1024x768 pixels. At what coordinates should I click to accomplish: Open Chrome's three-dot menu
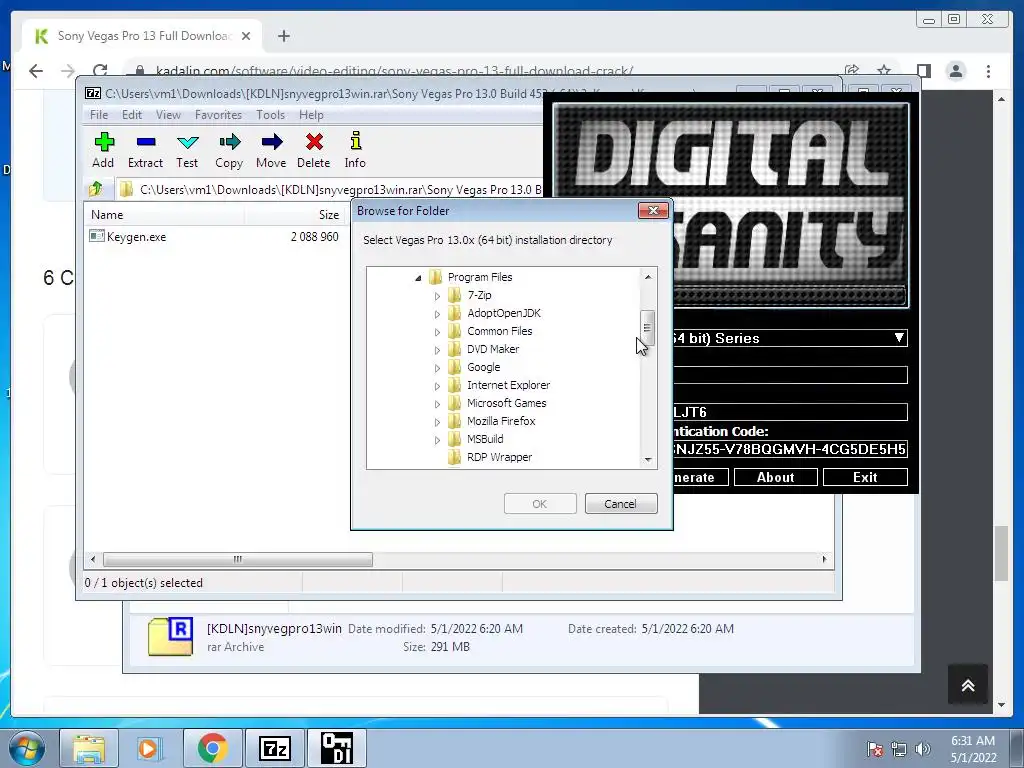[988, 71]
